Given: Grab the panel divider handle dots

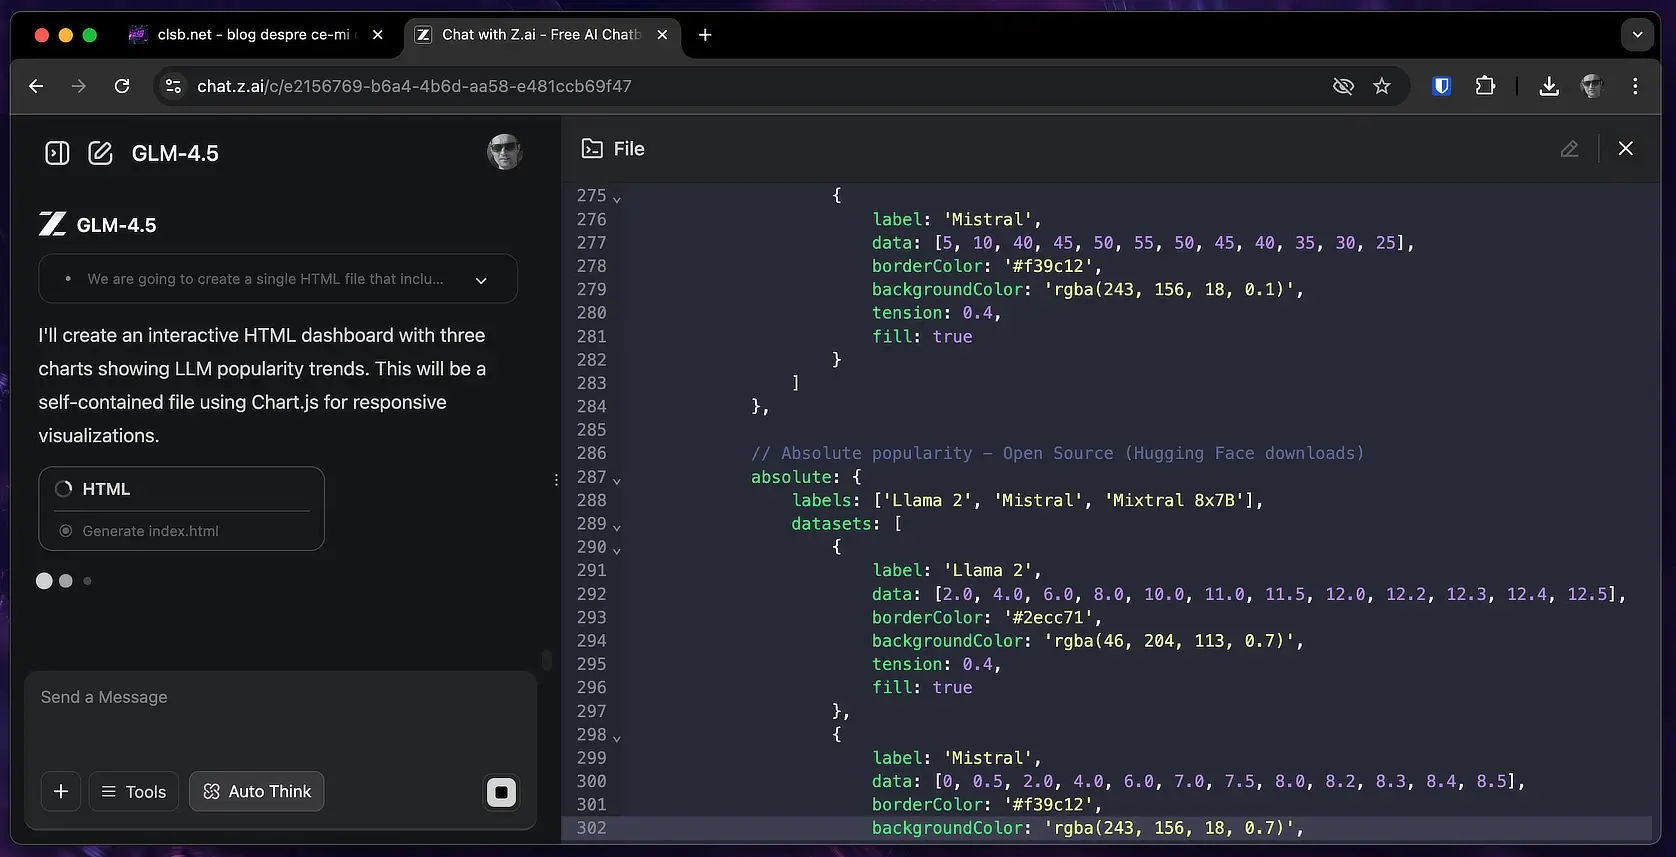Looking at the screenshot, I should click(x=556, y=480).
